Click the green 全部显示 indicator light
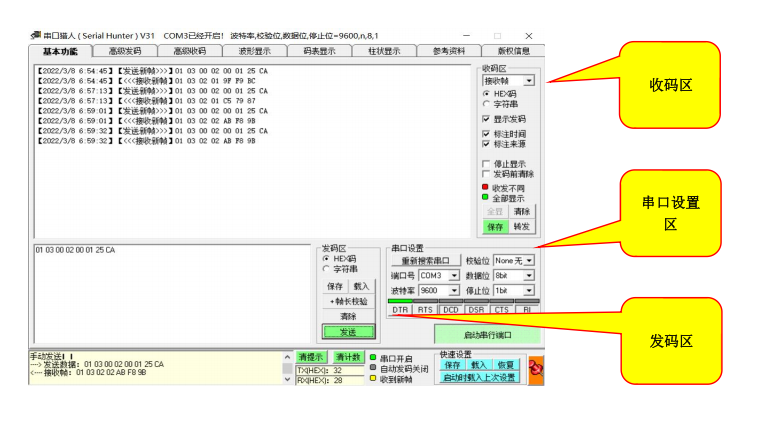Viewport: 769px width, 430px height. pos(485,197)
